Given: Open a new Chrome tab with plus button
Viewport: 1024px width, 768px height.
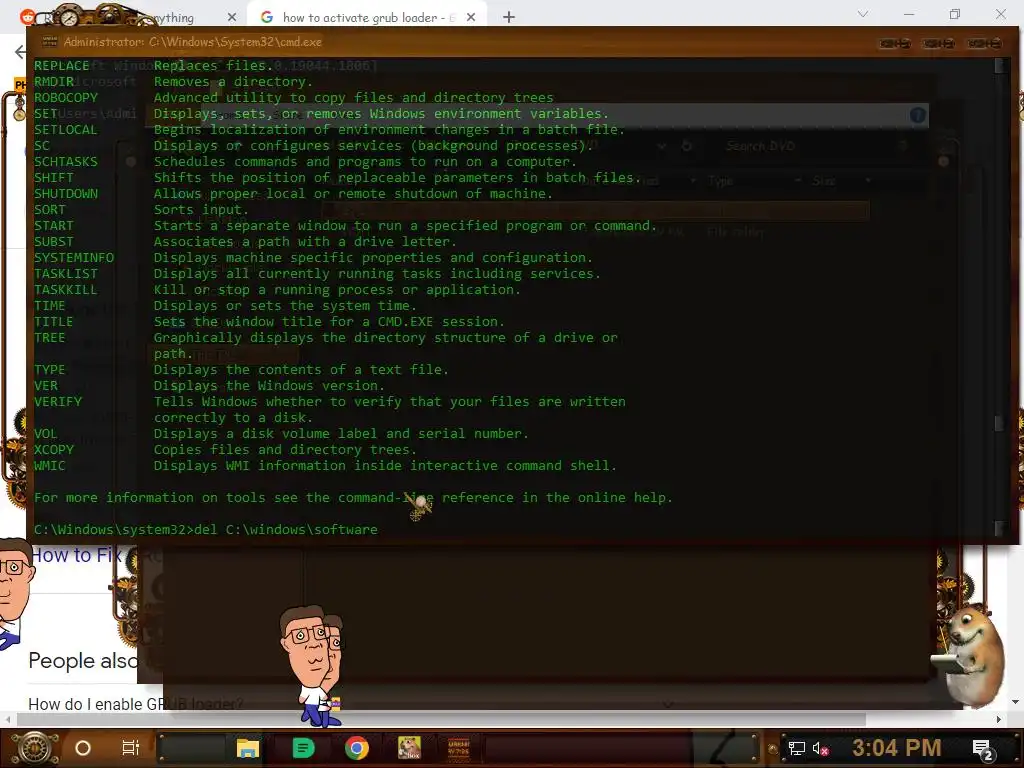Looking at the screenshot, I should tap(509, 18).
